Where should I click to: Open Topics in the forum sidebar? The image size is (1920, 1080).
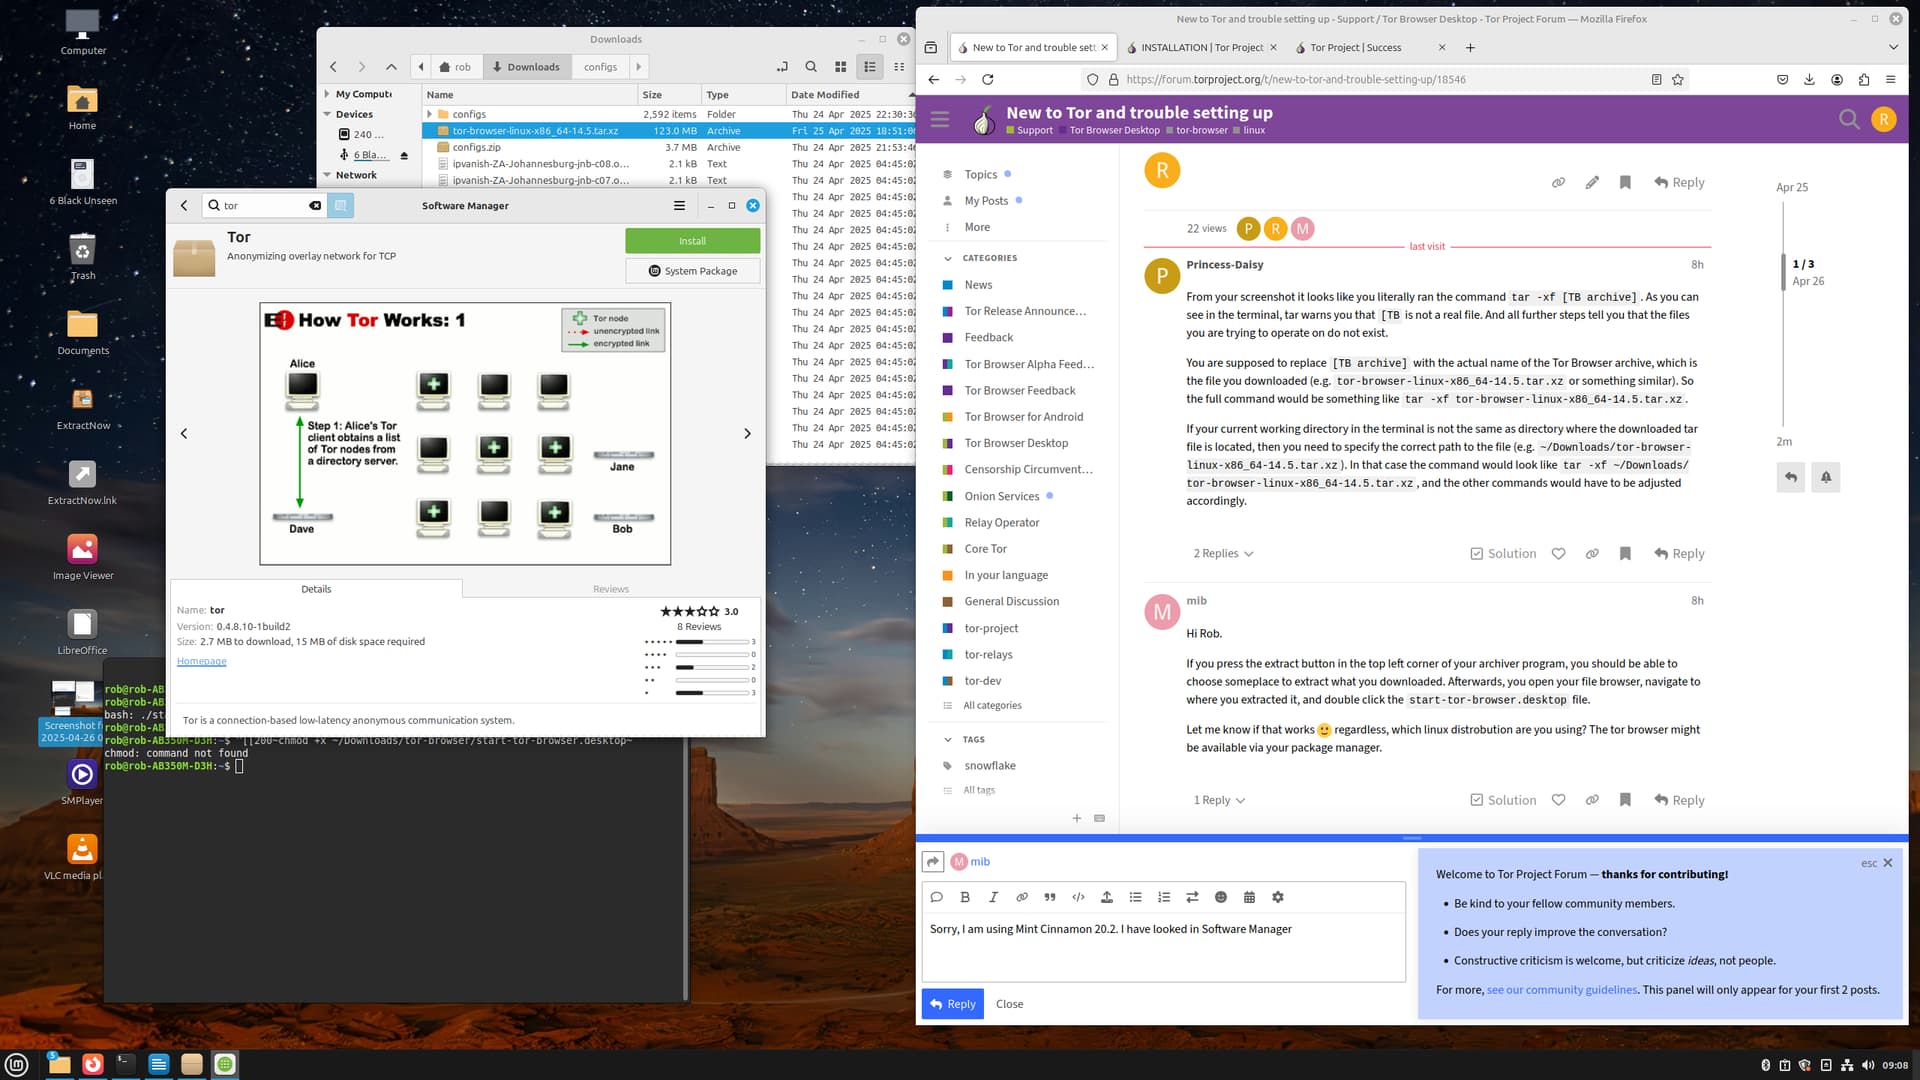pos(980,174)
